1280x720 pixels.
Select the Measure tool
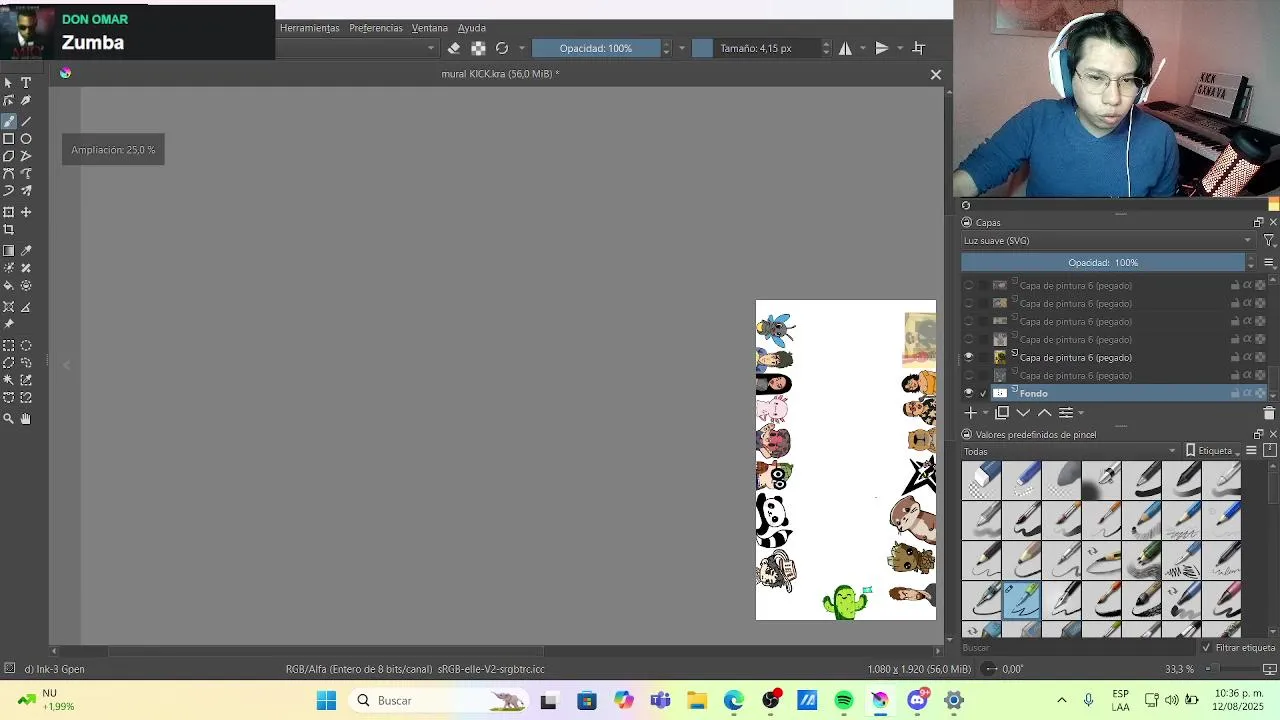click(x=26, y=307)
